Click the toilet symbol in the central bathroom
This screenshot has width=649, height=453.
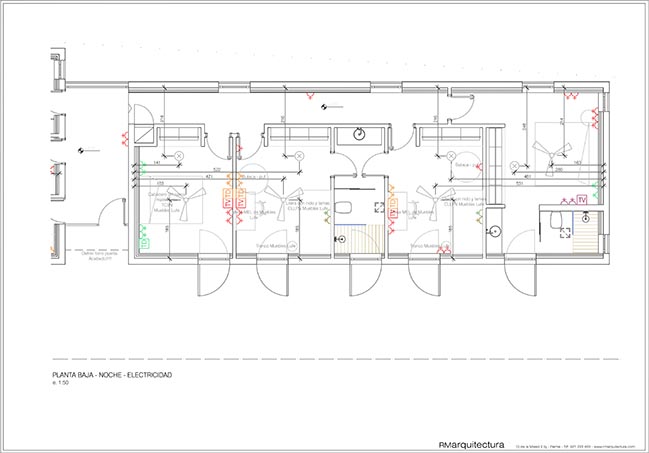[x=342, y=207]
